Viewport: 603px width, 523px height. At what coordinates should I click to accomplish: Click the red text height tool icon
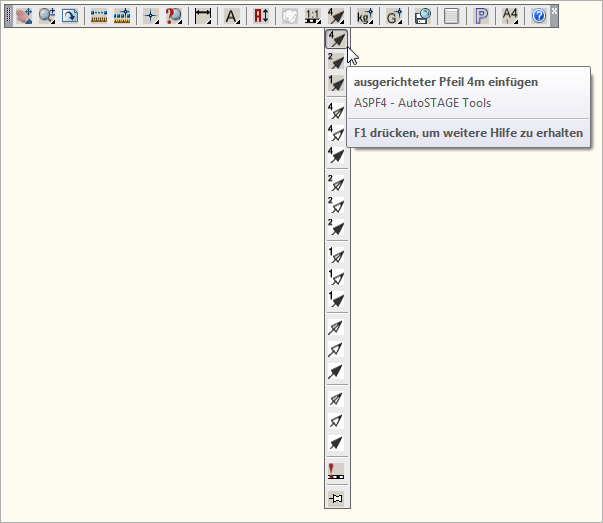[263, 16]
